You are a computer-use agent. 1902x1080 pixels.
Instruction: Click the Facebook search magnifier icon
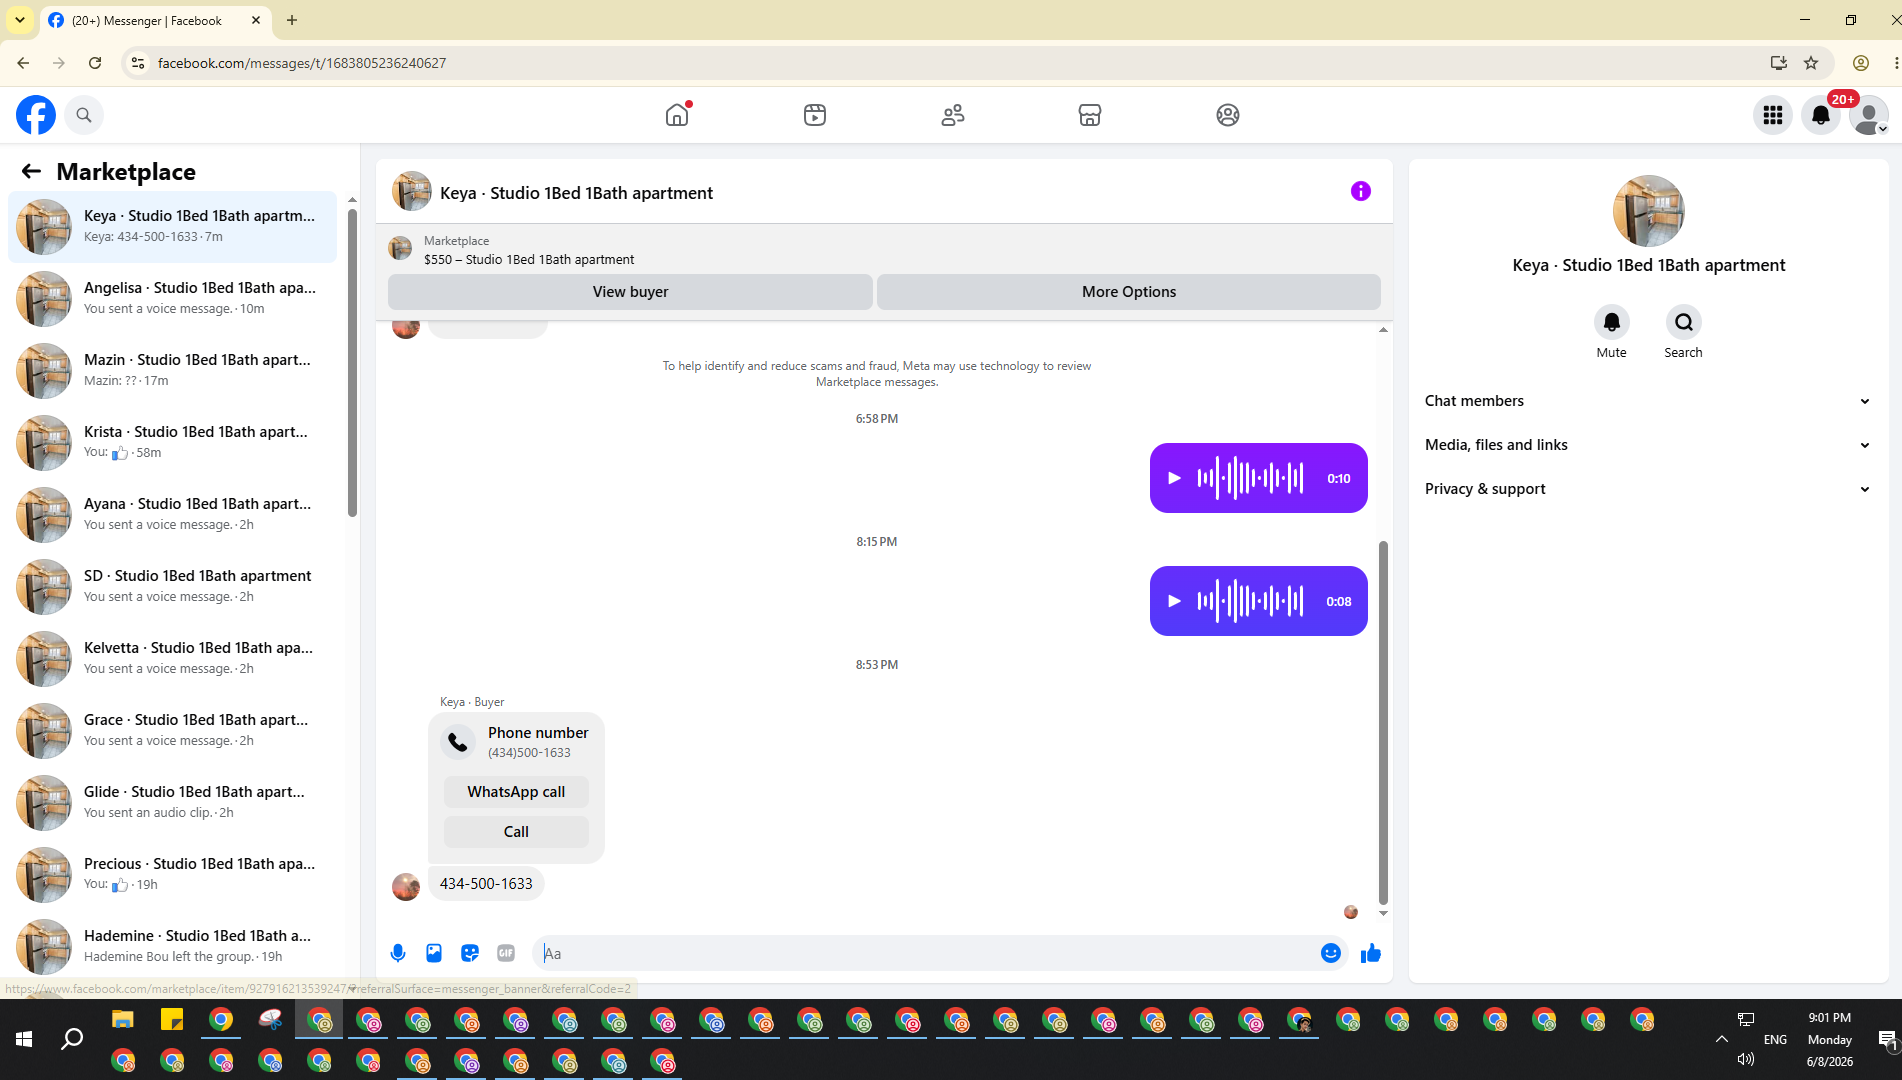coord(84,115)
